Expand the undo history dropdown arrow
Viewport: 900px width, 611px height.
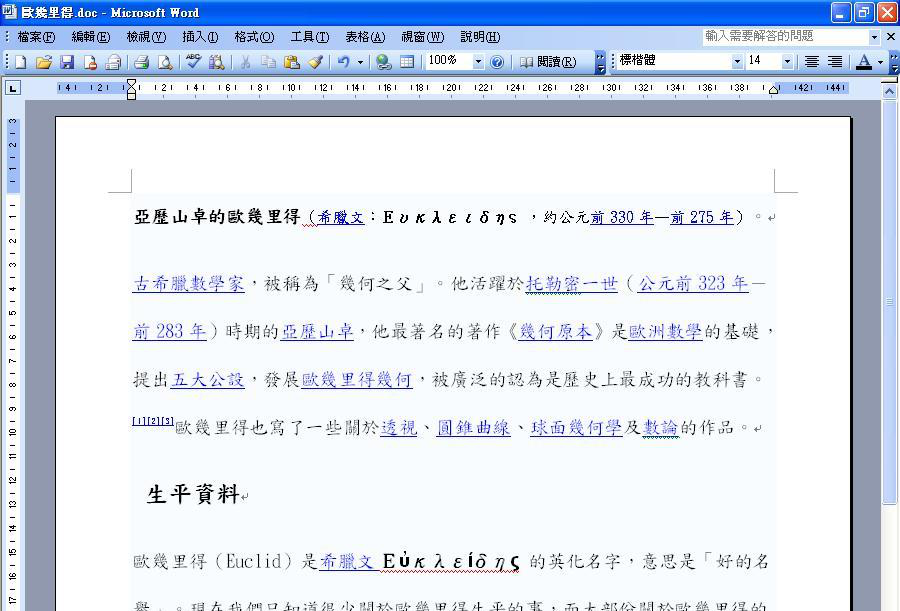[360, 61]
